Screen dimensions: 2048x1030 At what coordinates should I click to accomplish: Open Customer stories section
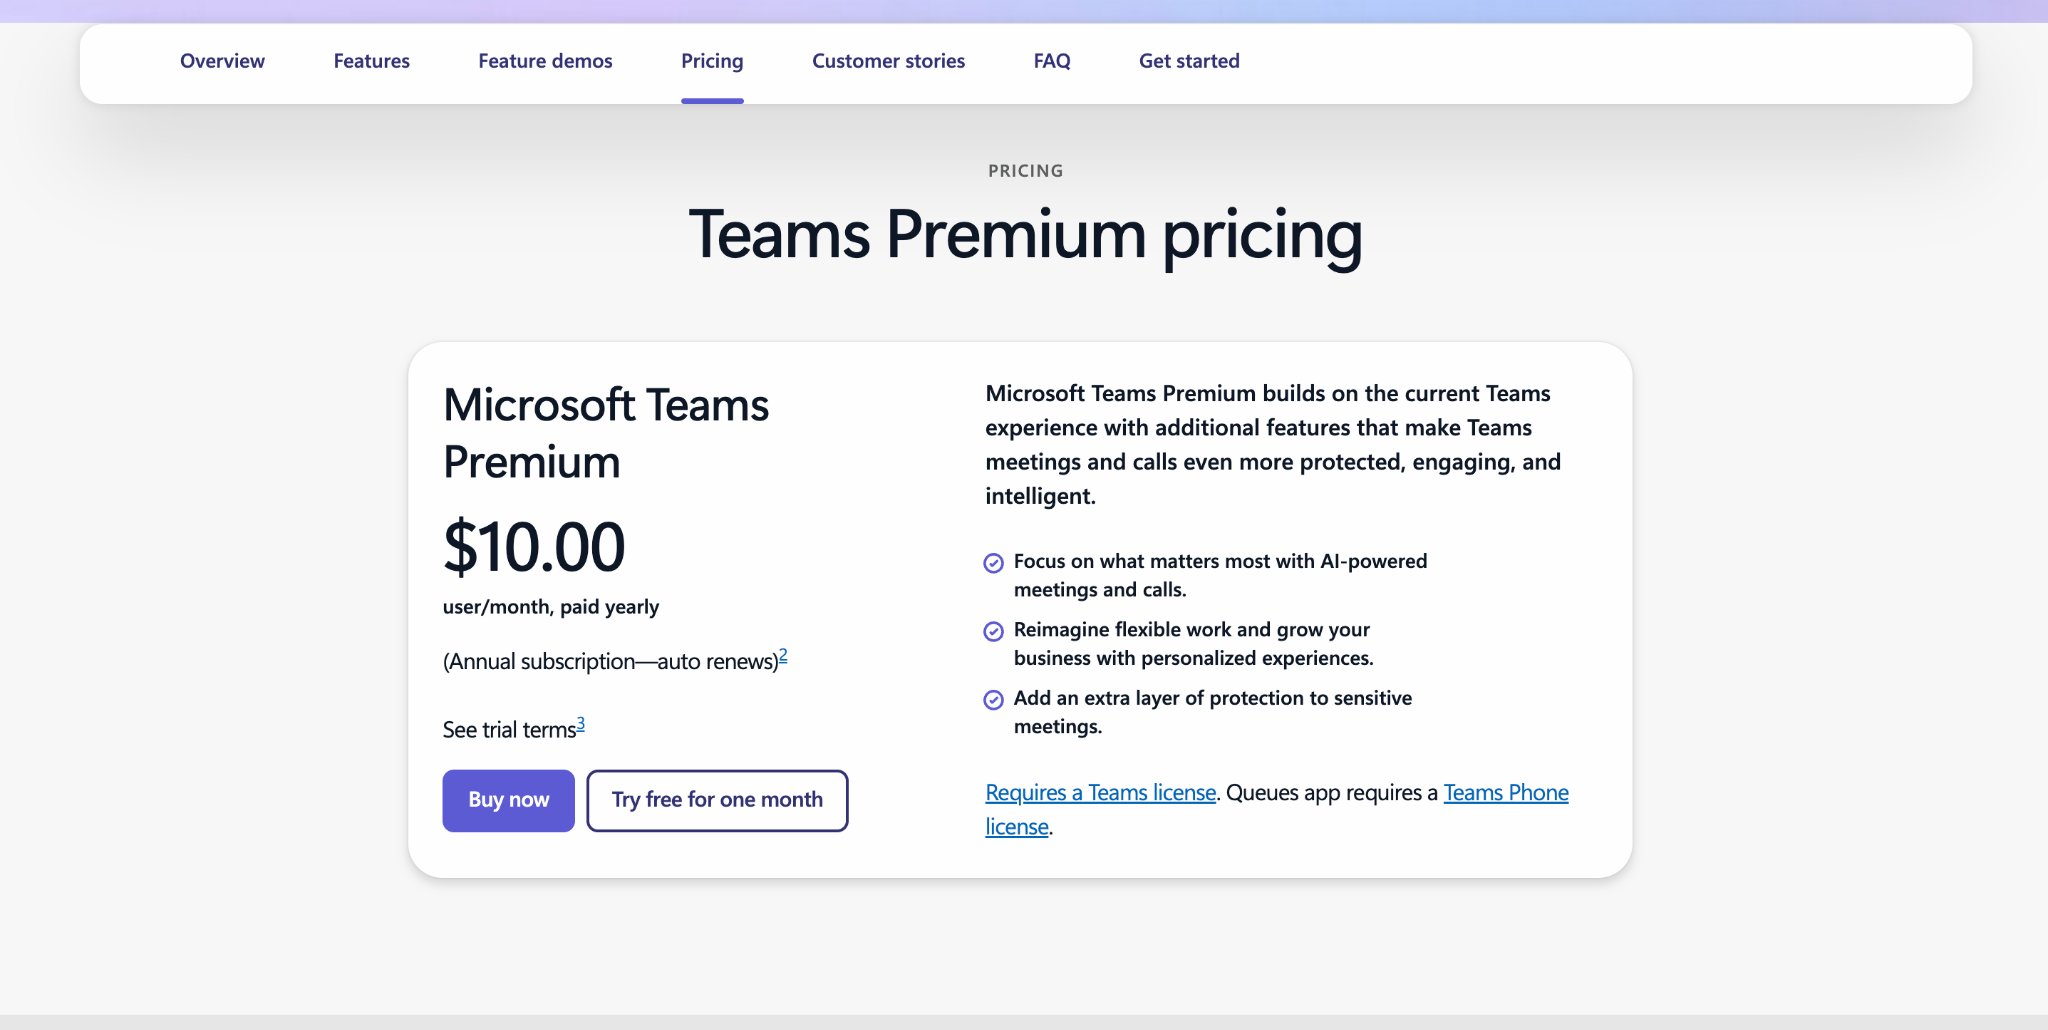click(888, 61)
